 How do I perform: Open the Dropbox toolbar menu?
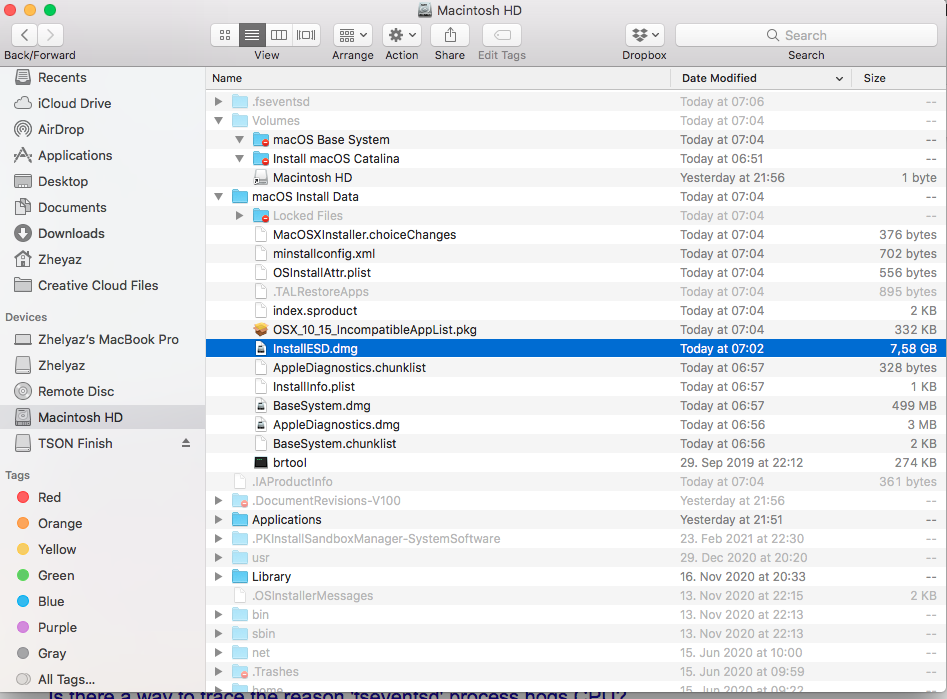644,35
